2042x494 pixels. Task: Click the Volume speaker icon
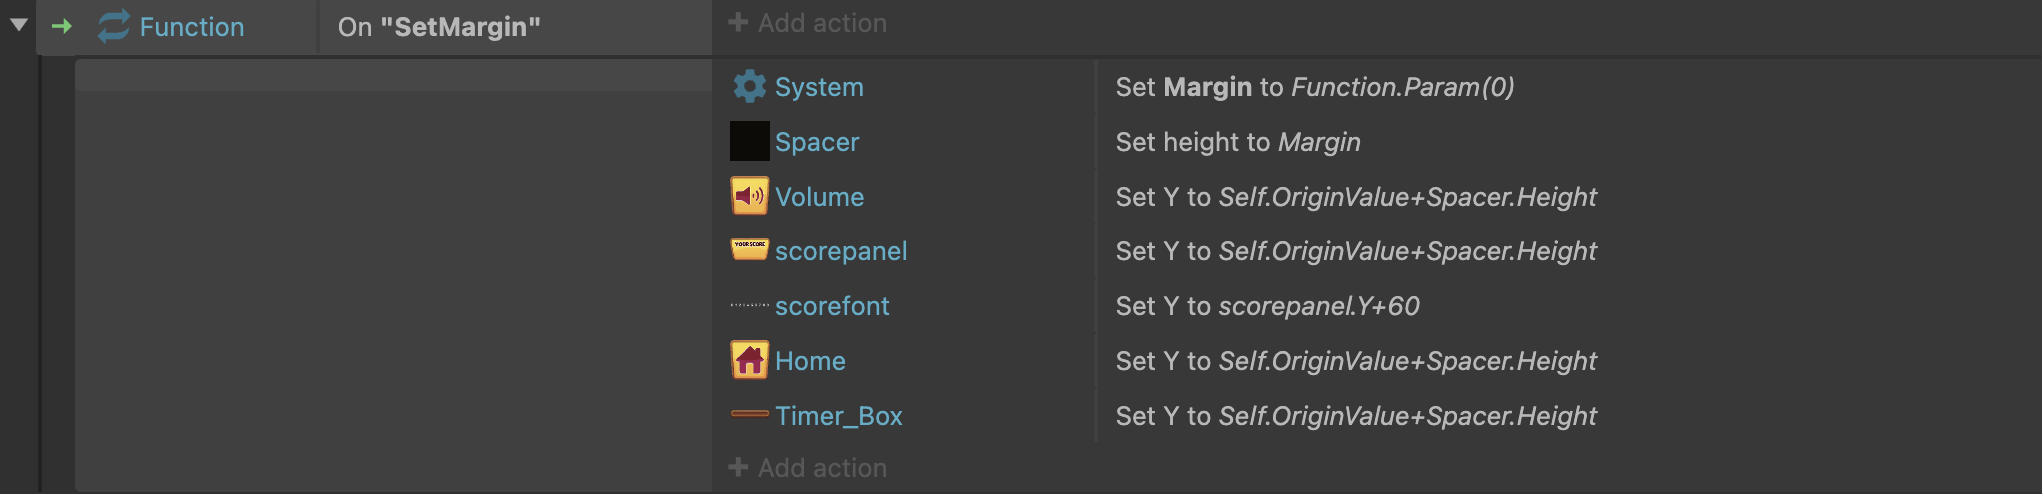pos(749,197)
